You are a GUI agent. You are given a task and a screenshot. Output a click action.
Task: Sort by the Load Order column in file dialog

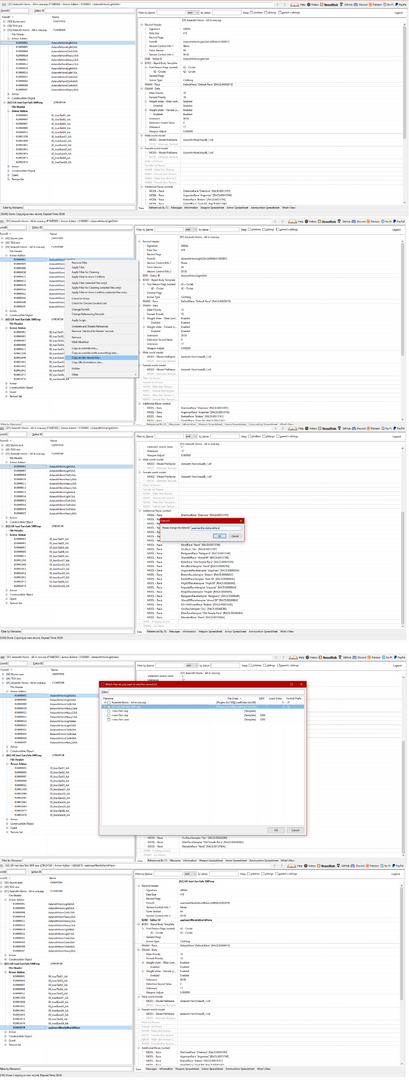click(x=276, y=698)
